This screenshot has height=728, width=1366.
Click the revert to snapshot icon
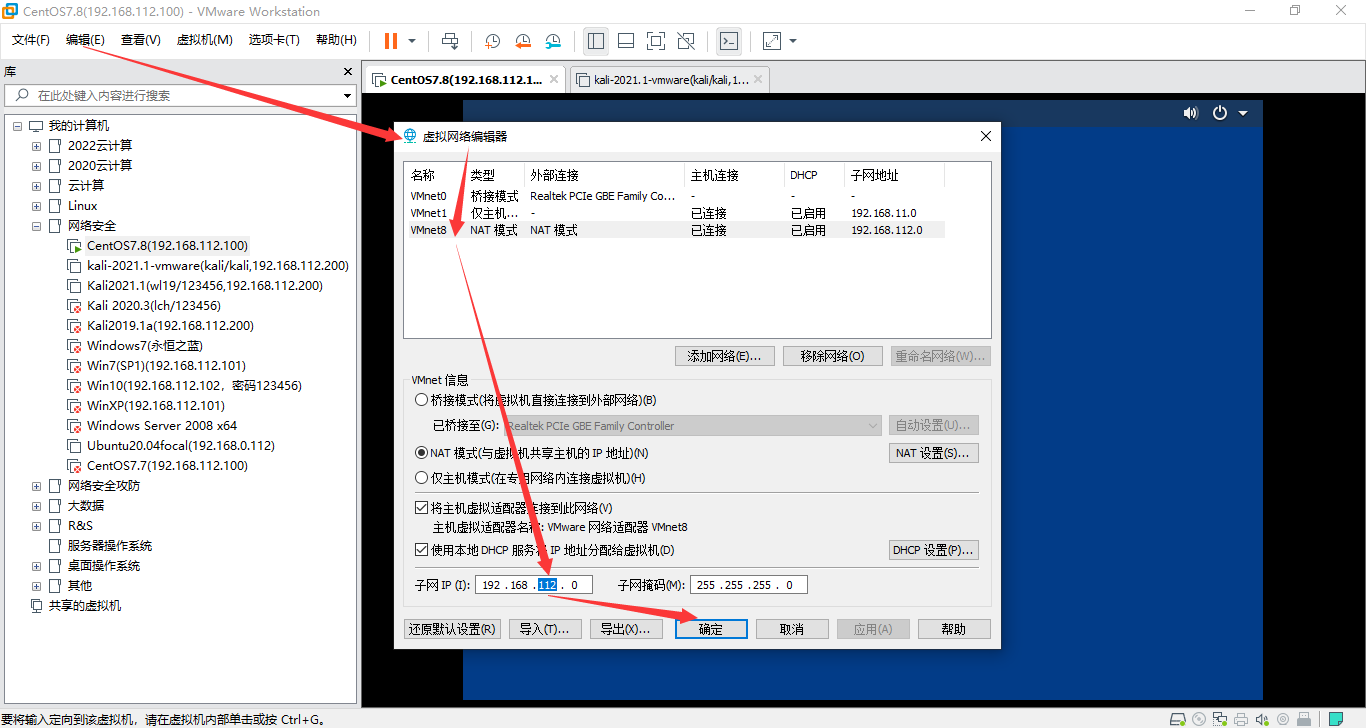point(523,41)
